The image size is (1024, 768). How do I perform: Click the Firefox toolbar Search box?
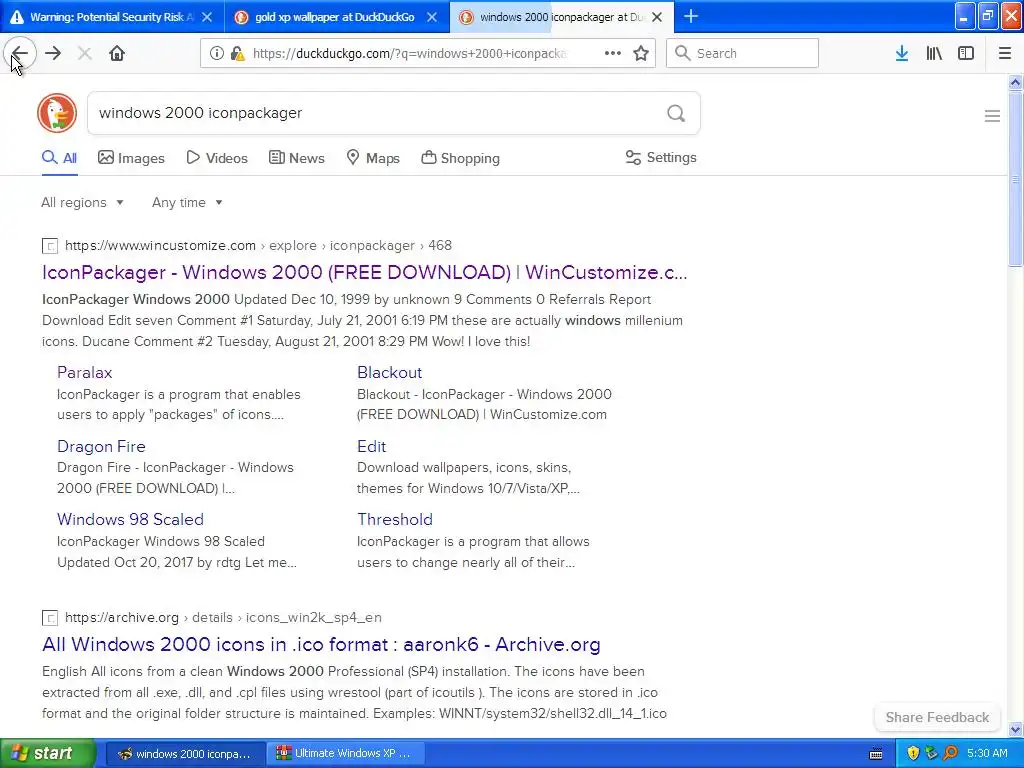click(x=743, y=54)
